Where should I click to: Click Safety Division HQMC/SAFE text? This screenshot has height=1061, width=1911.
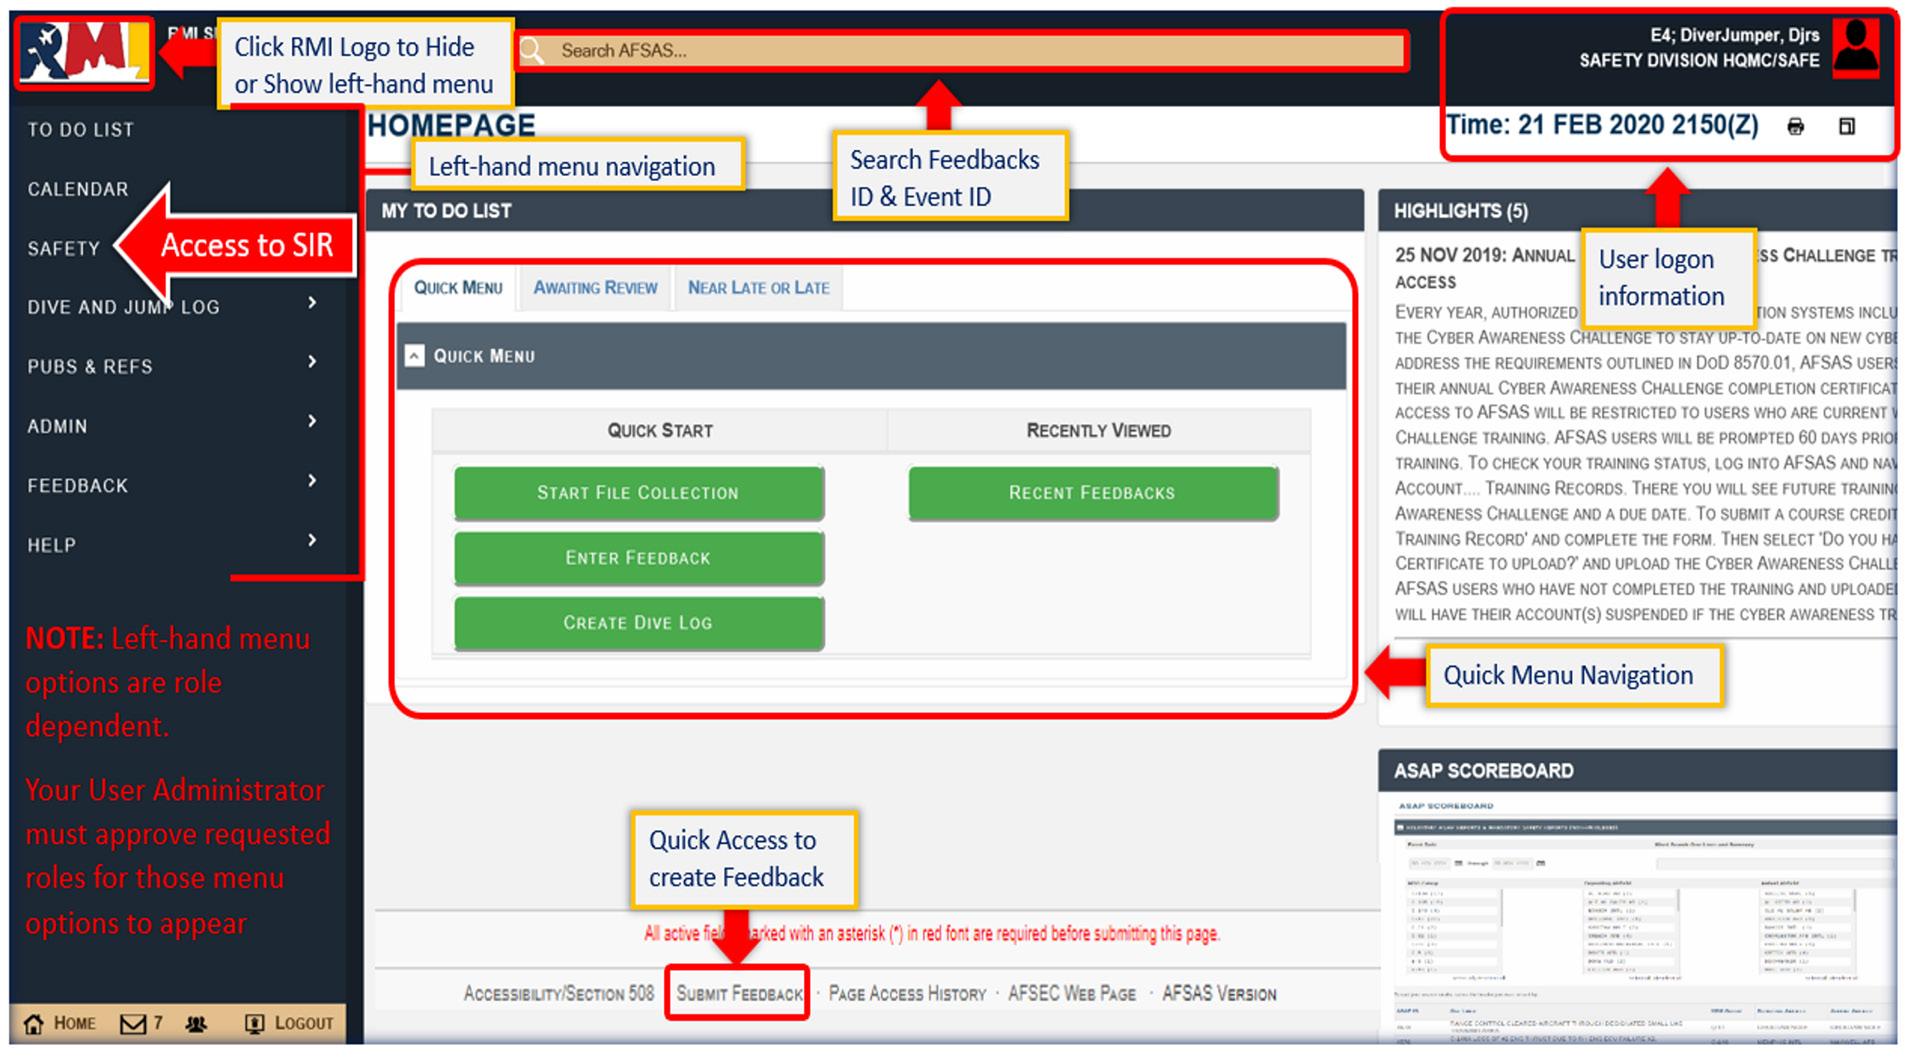coord(1699,61)
